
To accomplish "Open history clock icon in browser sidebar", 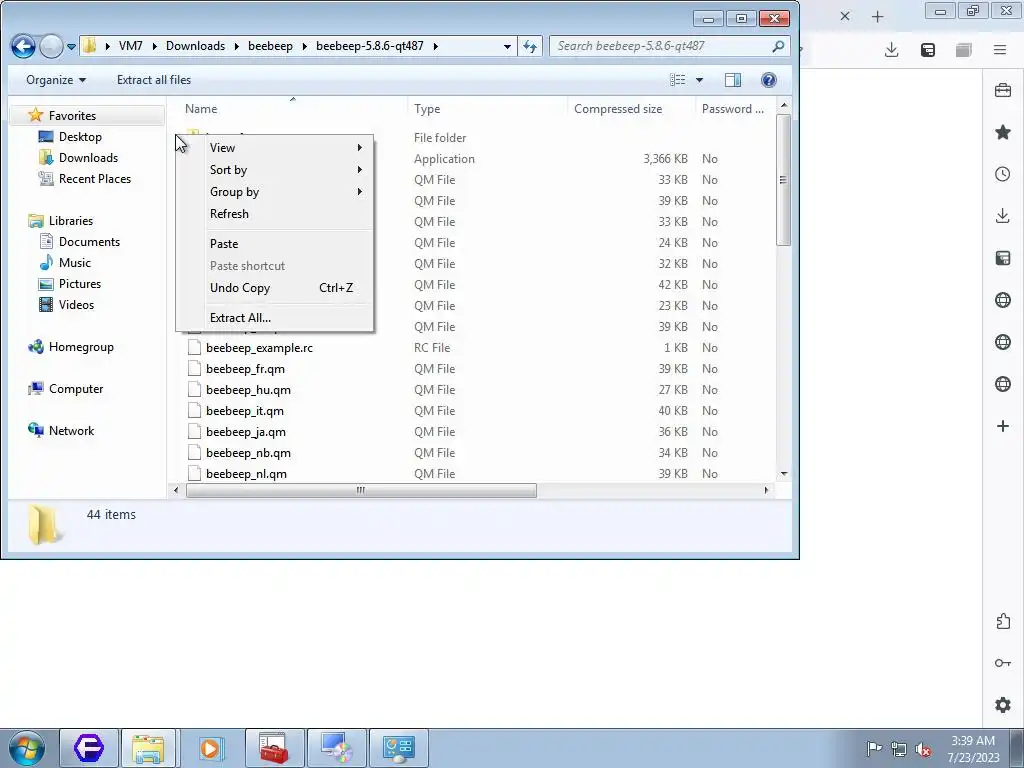I will [x=1003, y=174].
